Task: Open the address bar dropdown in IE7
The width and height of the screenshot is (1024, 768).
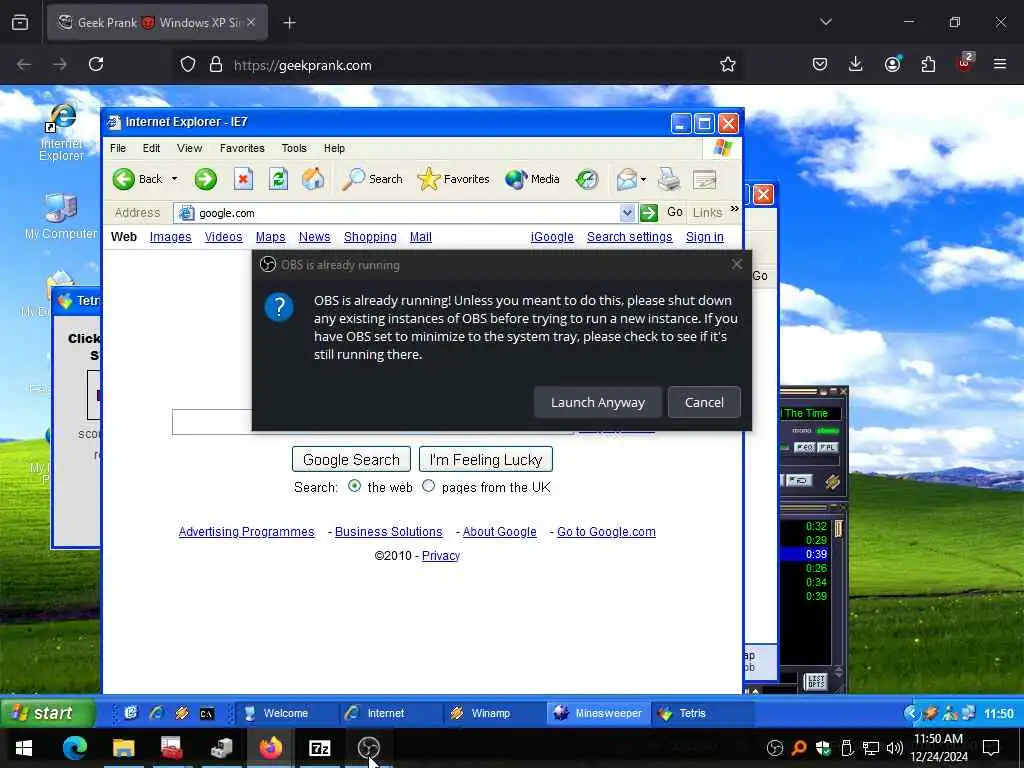Action: click(x=627, y=213)
